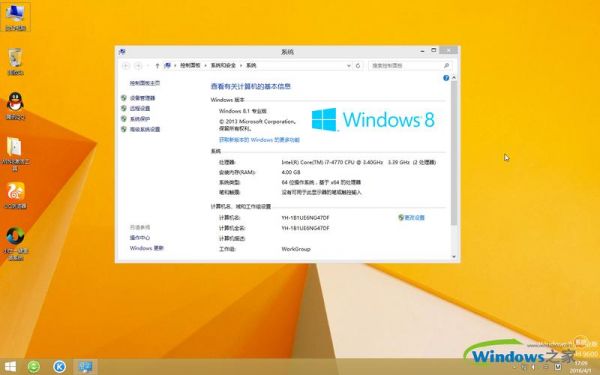Click the Intel Core i7-4770 processor value
600x375 pixels.
coord(359,162)
